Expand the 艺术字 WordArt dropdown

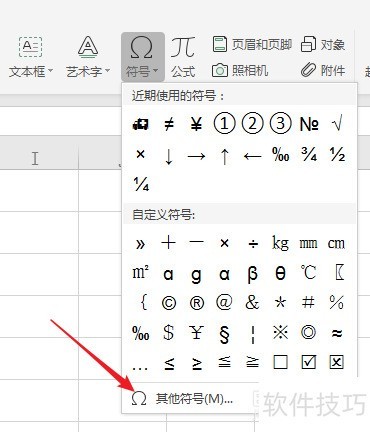tap(88, 57)
